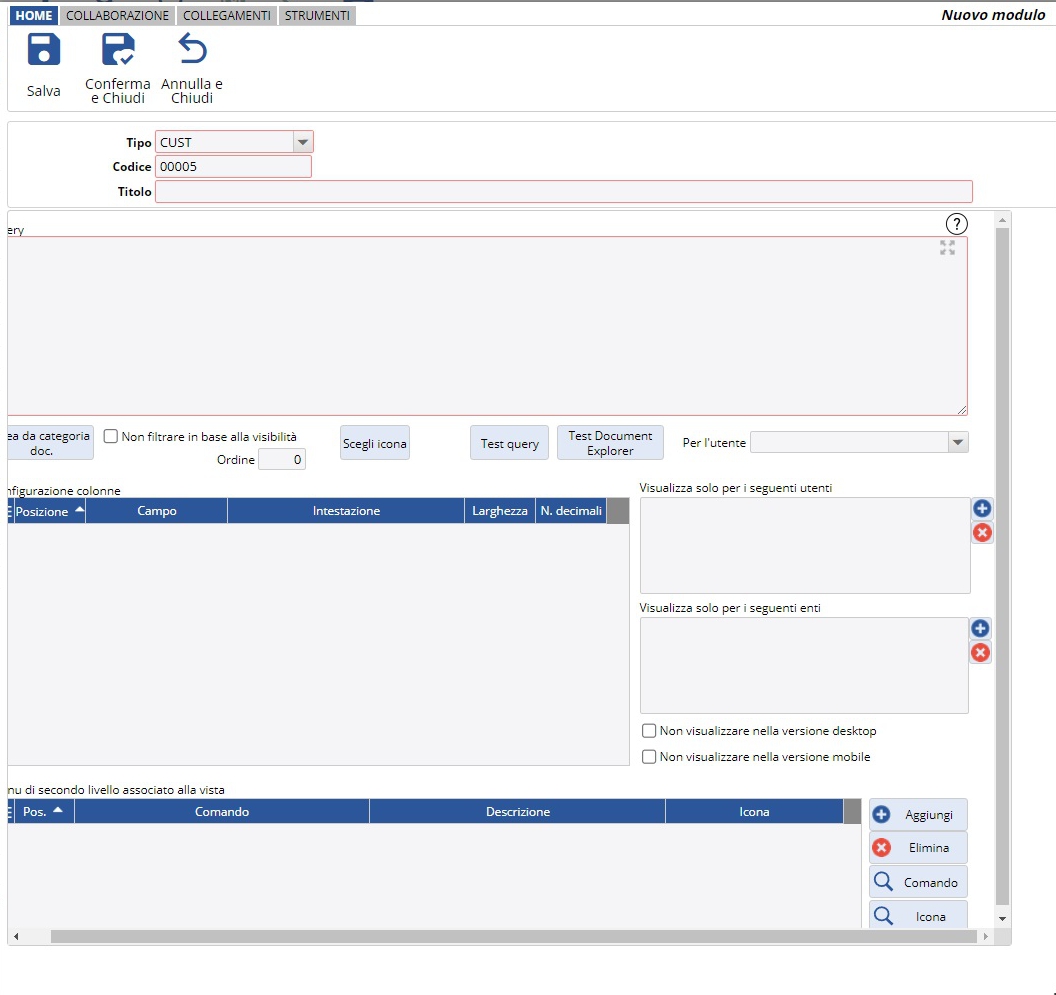Open the help question mark icon
This screenshot has width=1056, height=995.
point(957,224)
